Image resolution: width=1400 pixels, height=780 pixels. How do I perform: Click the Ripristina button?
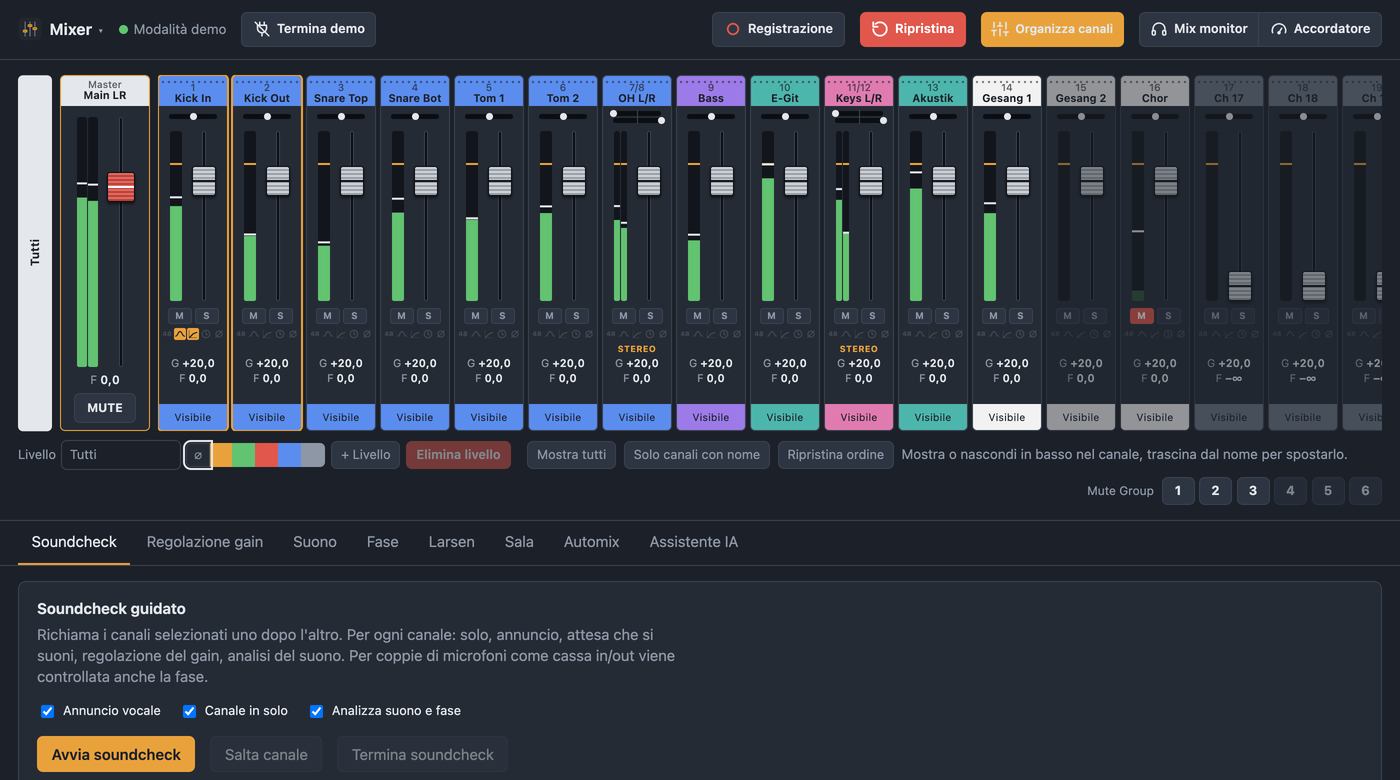pos(913,29)
